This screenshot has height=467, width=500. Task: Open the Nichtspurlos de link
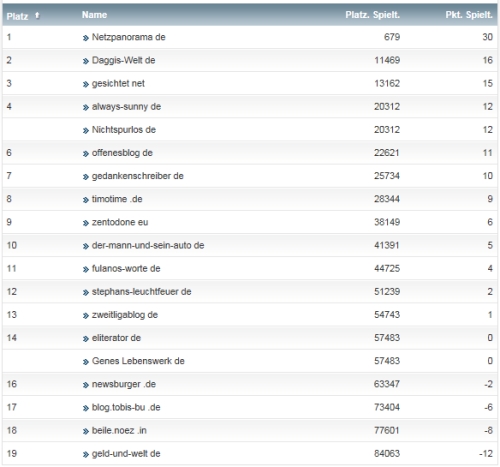[124, 130]
